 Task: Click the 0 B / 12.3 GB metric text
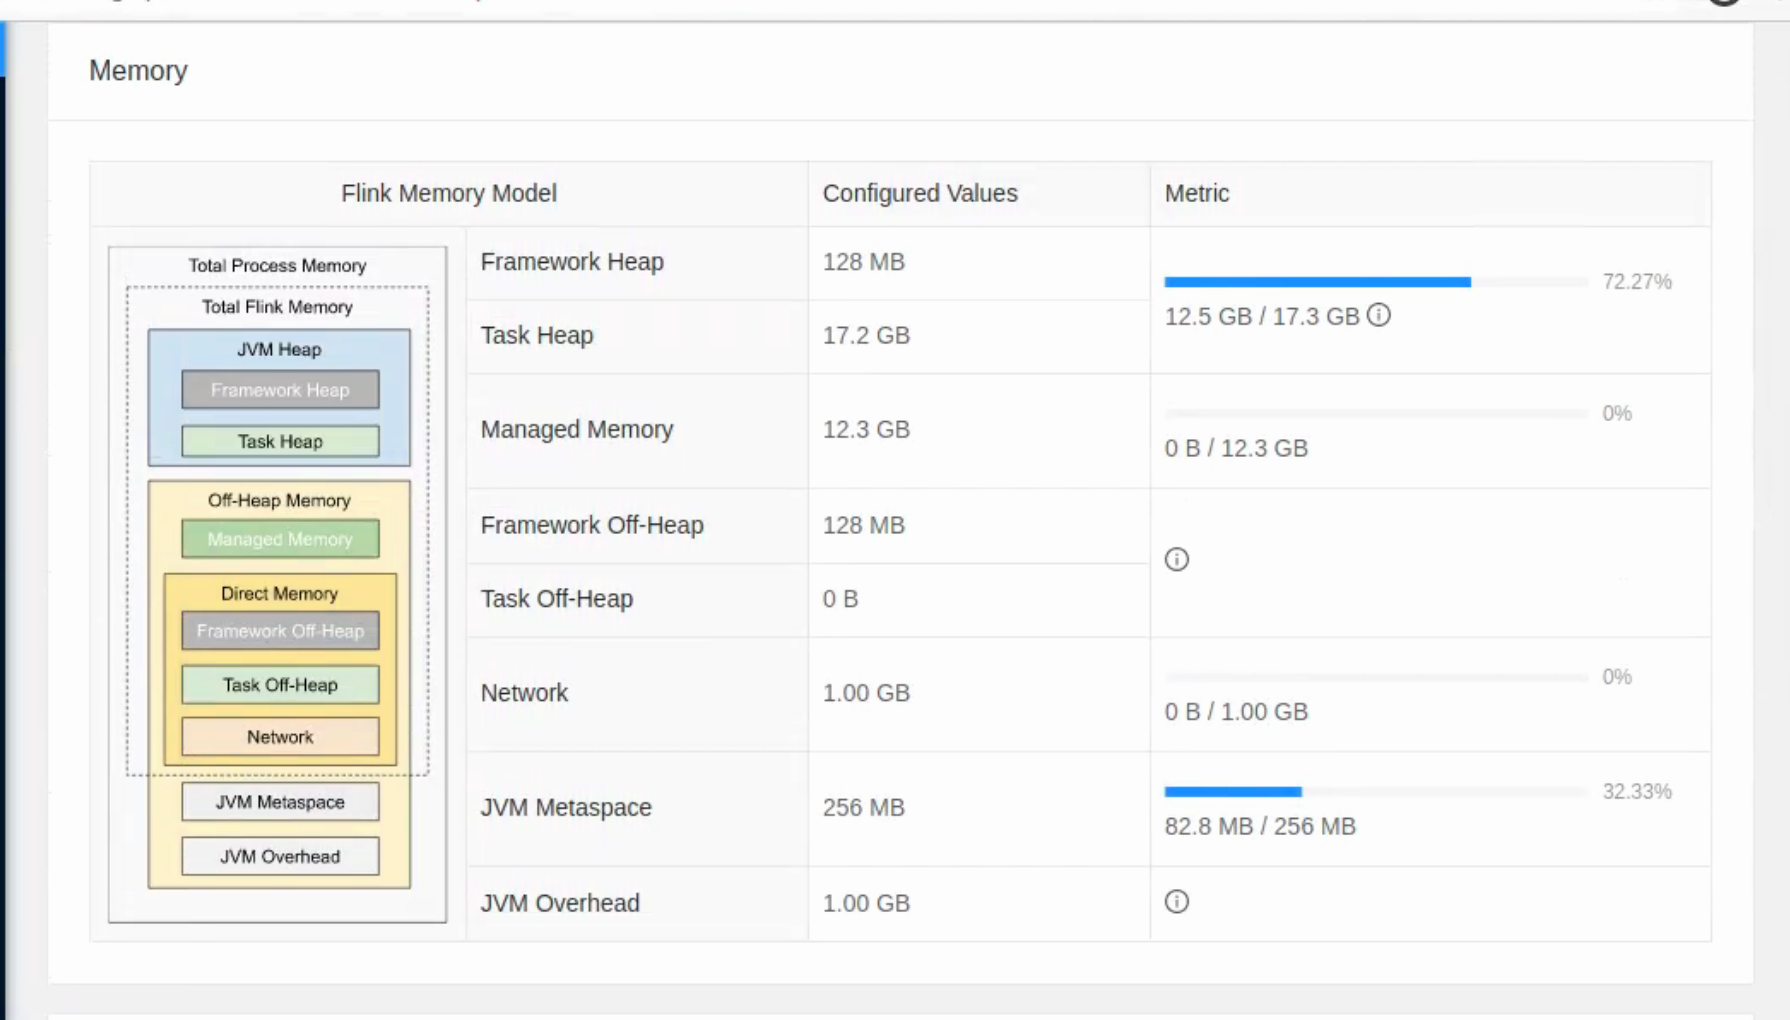(x=1236, y=448)
